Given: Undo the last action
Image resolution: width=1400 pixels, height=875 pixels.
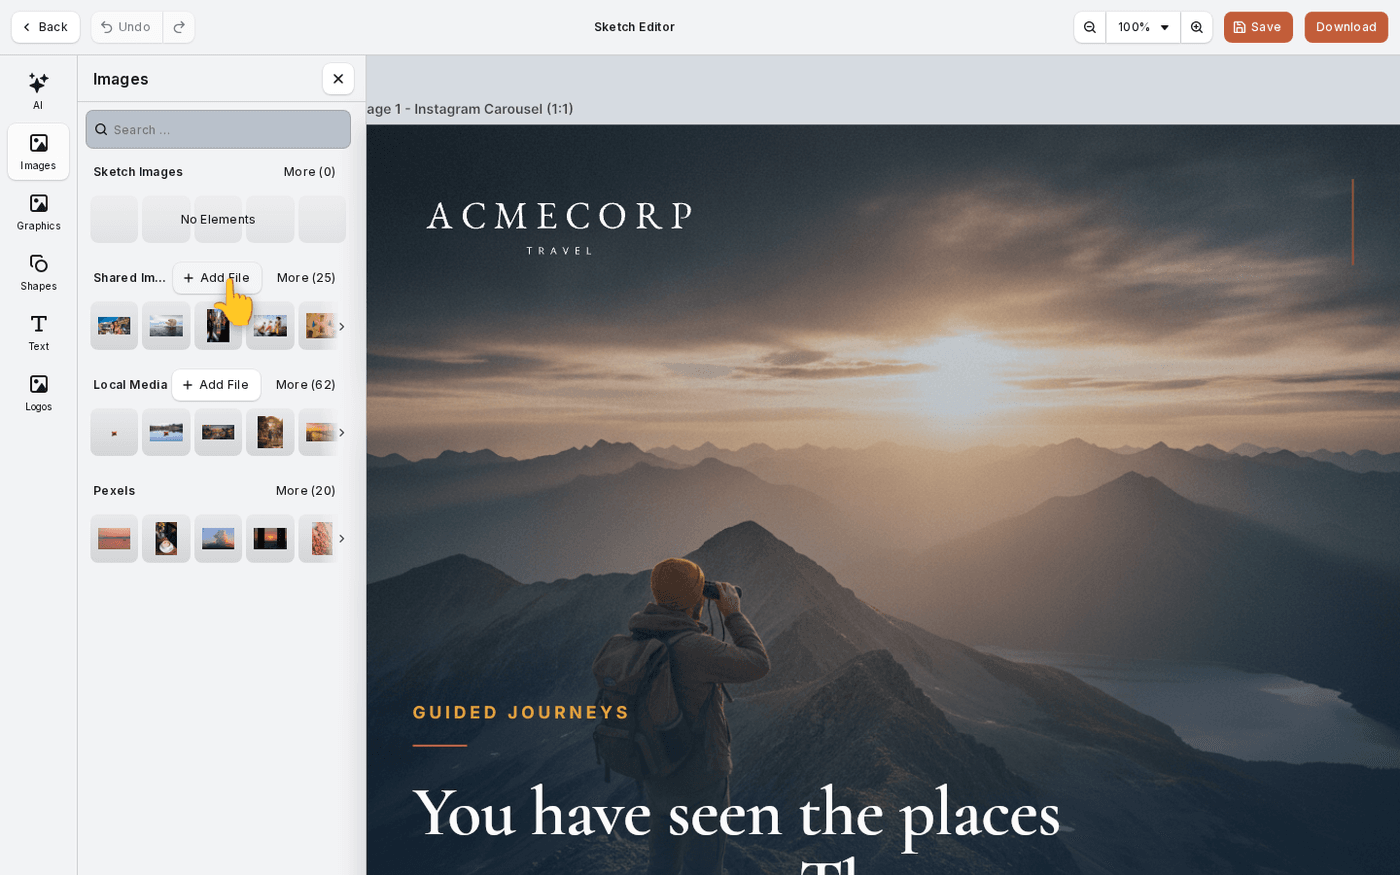Looking at the screenshot, I should 127,27.
